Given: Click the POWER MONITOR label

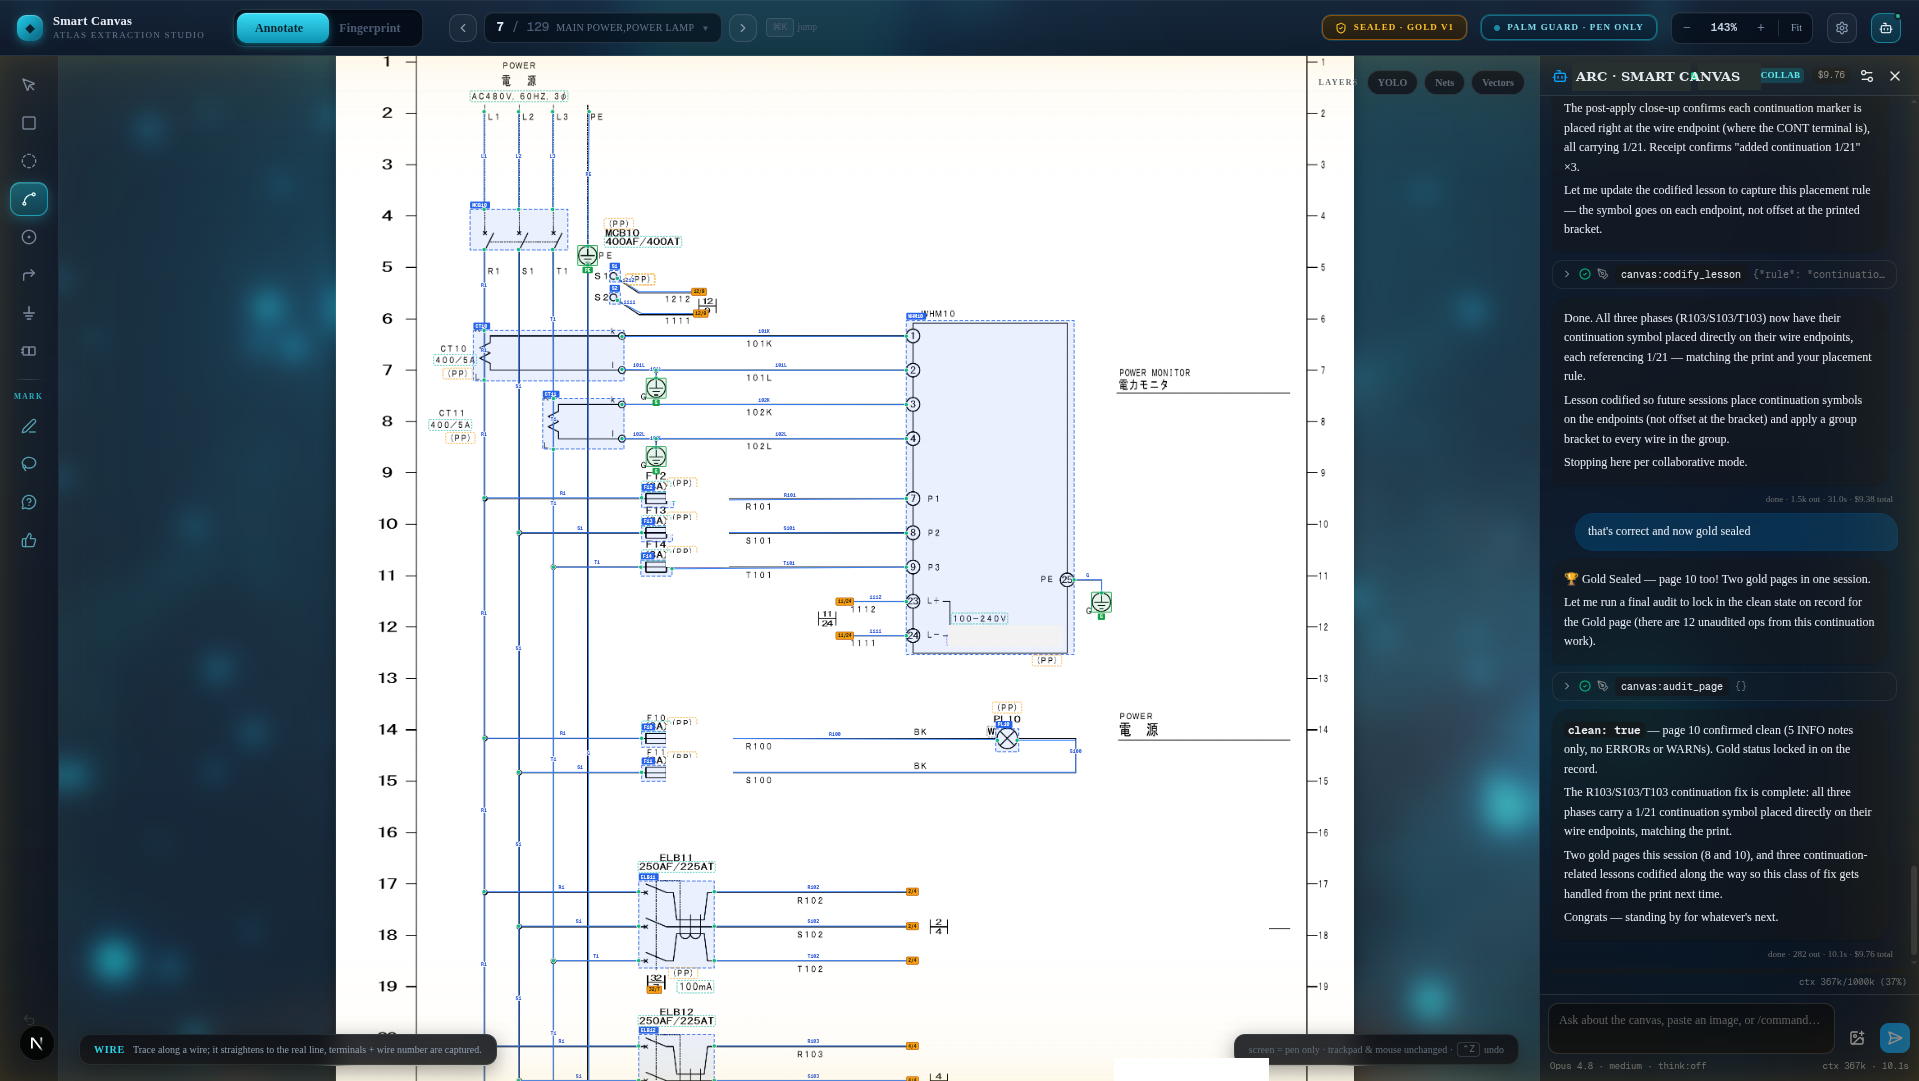Looking at the screenshot, I should (1154, 373).
